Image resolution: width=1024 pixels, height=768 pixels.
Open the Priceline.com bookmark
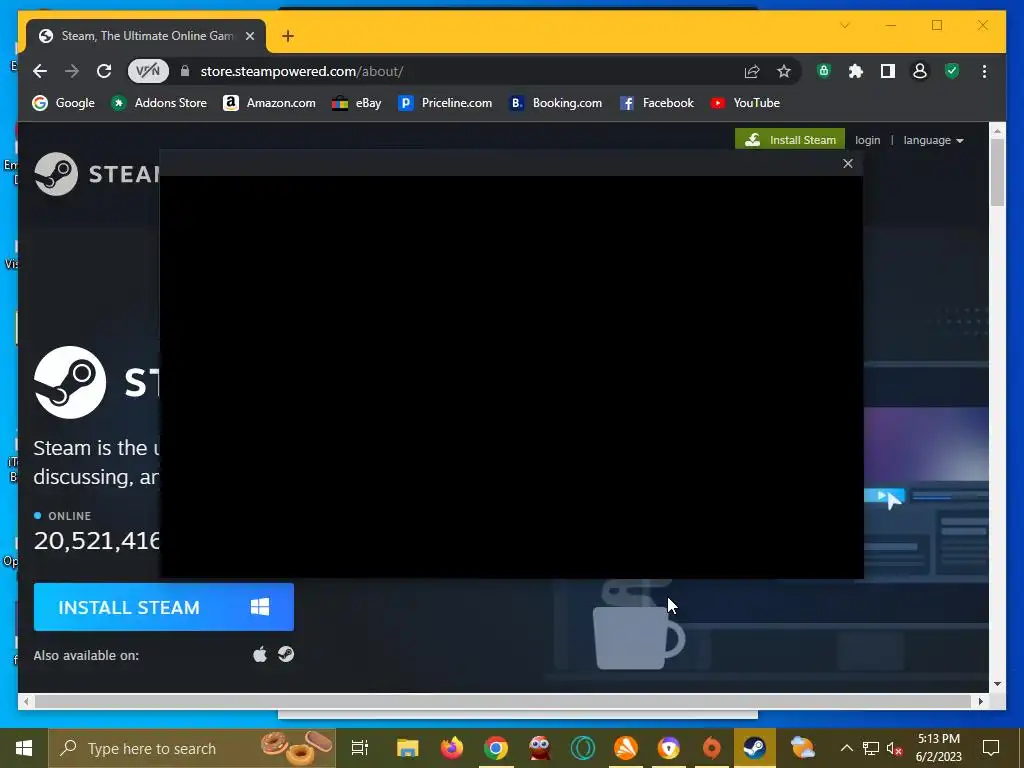pos(445,103)
